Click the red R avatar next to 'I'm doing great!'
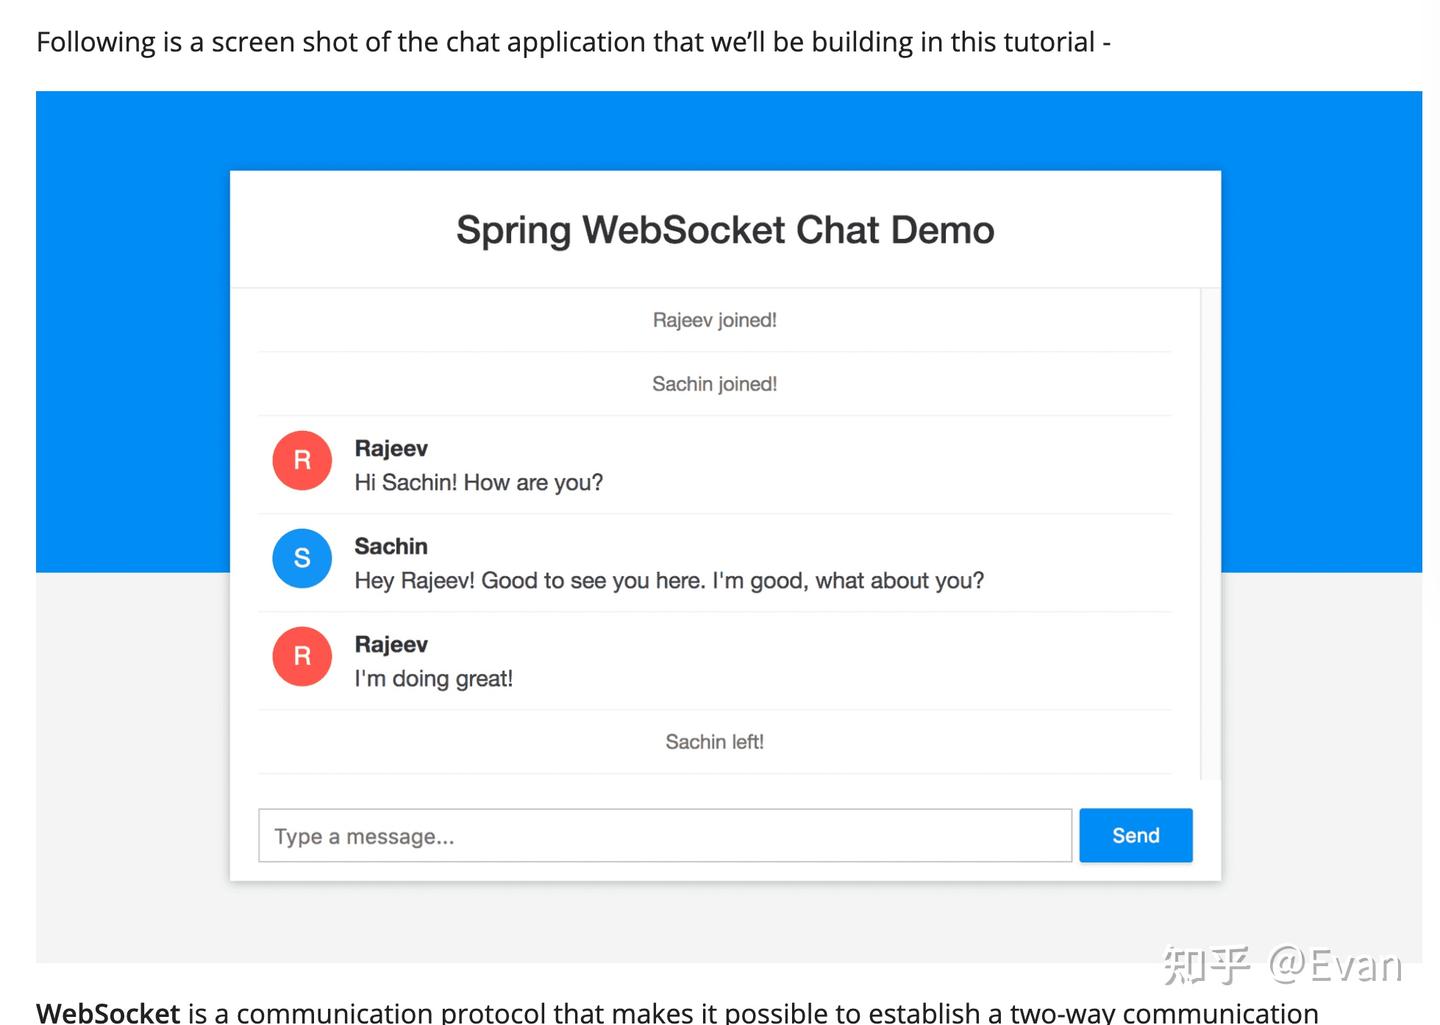 [x=301, y=656]
